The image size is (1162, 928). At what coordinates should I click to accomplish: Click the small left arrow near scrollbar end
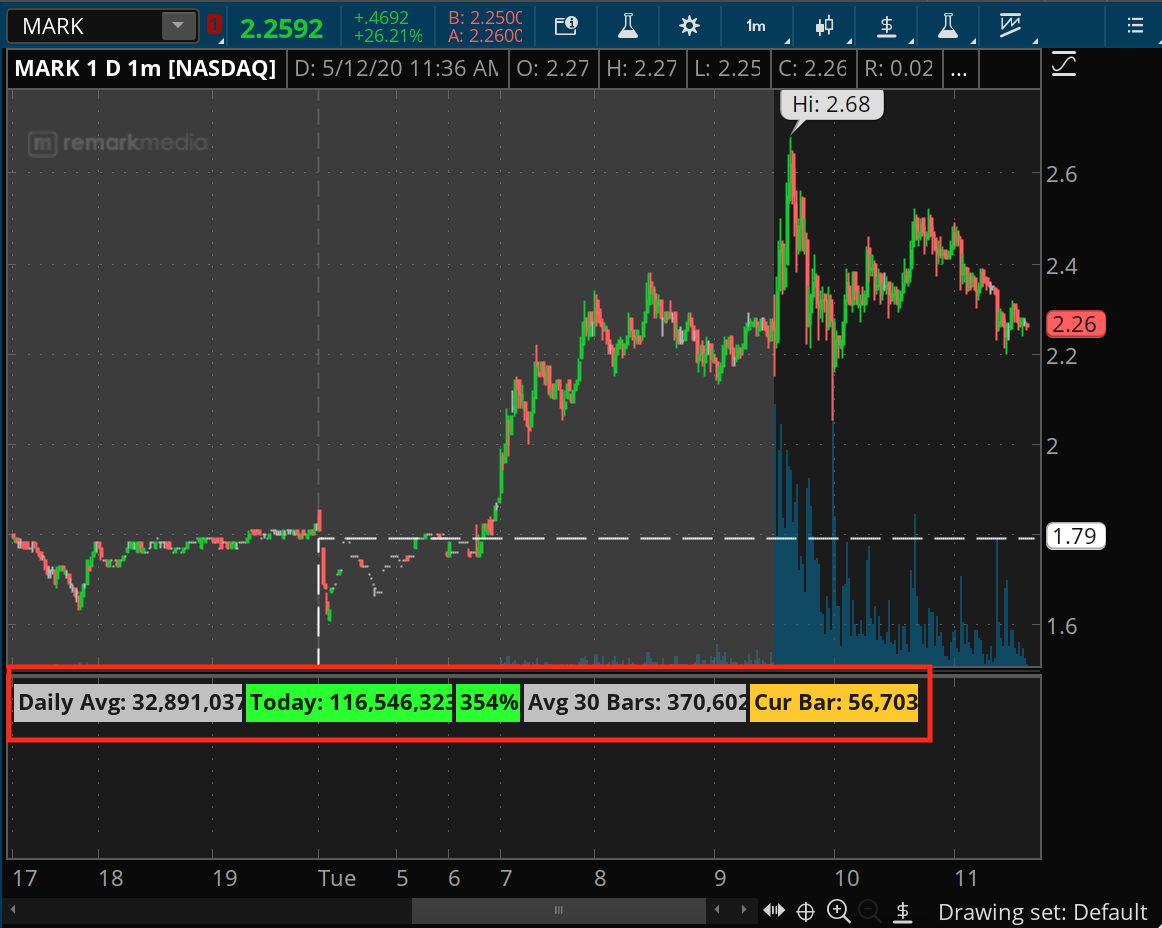(x=717, y=909)
